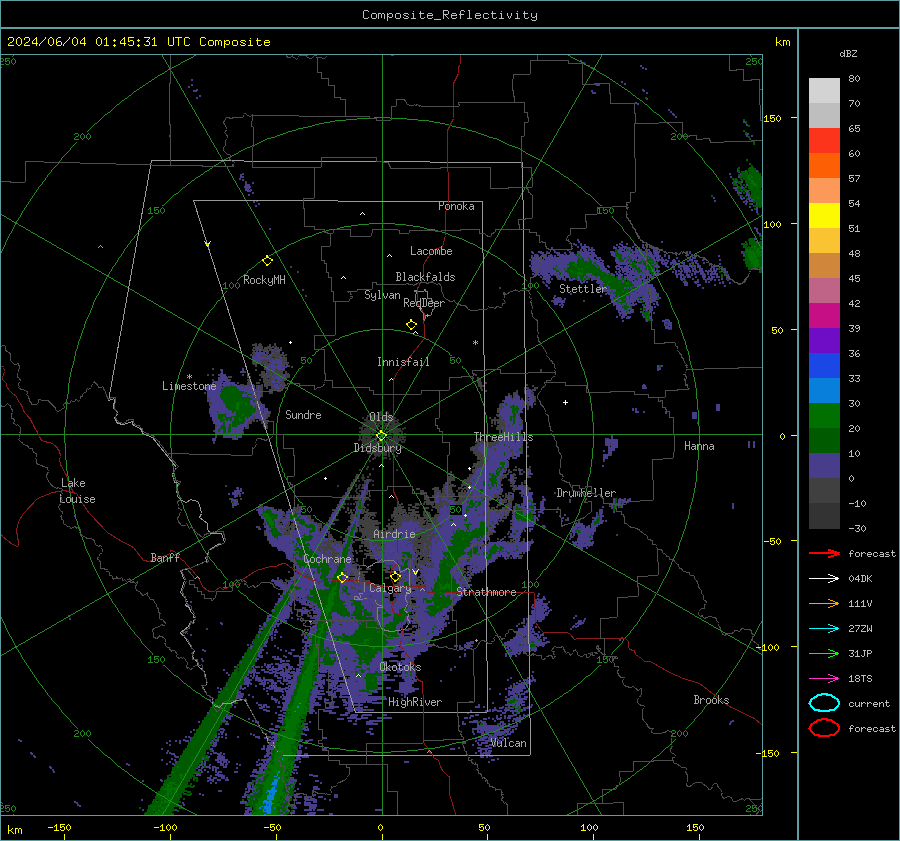
Task: Click the Ponoka map label
Action: (x=456, y=206)
